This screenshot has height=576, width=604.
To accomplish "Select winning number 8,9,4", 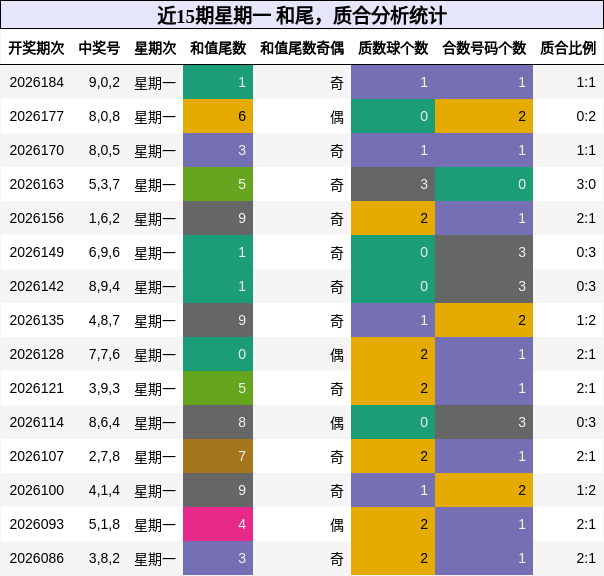I will [x=104, y=286].
